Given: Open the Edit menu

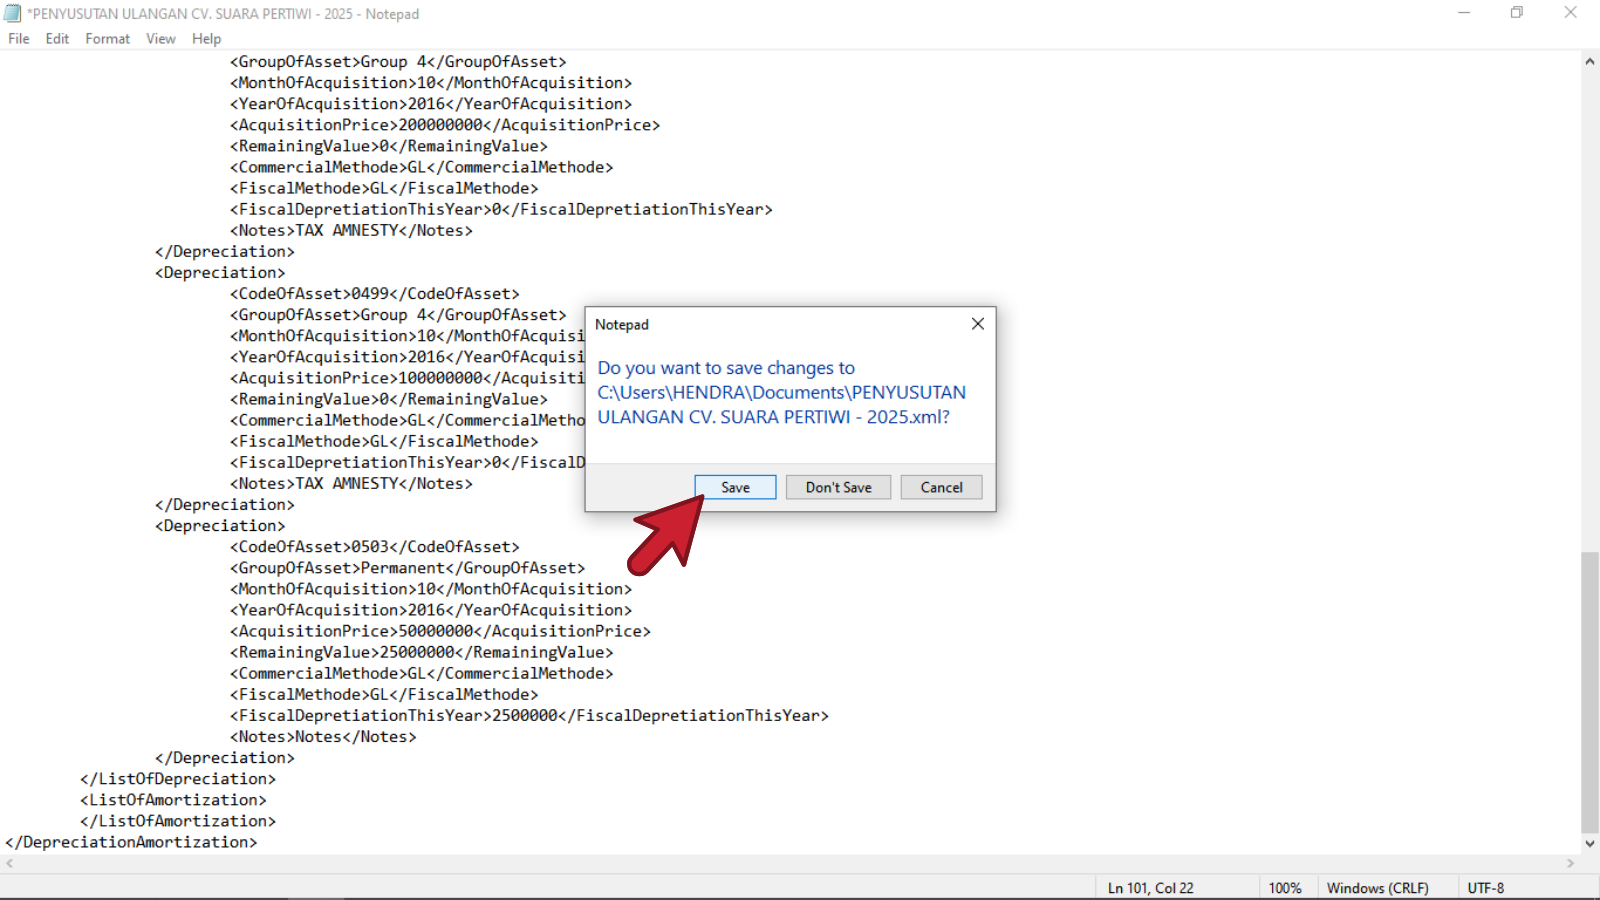Looking at the screenshot, I should pos(57,39).
